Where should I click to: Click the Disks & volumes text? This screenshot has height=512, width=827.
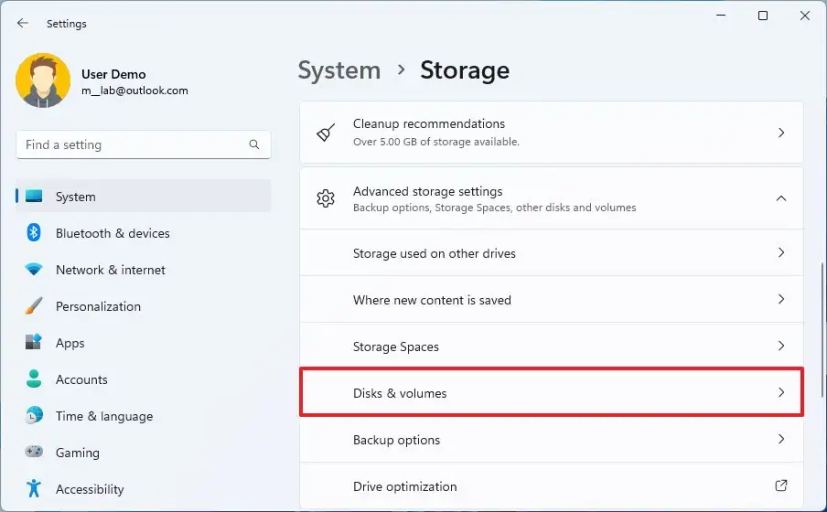point(400,393)
